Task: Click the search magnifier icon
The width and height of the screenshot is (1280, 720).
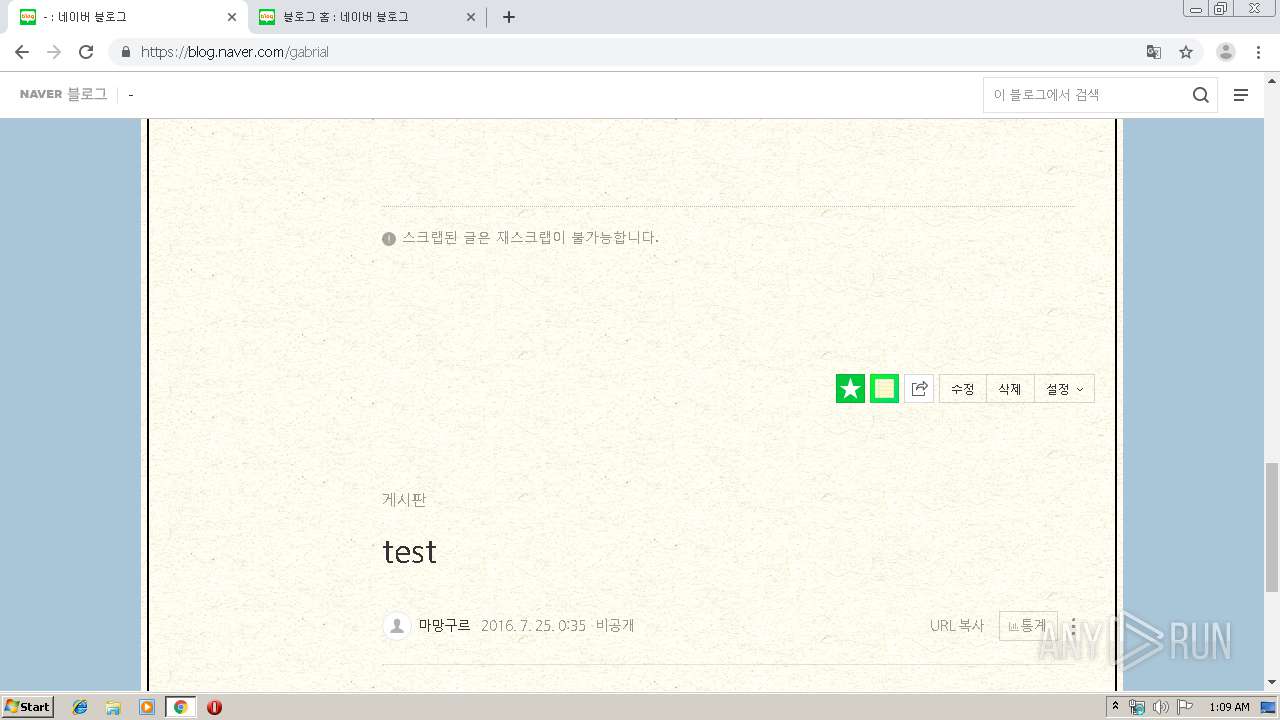Action: pyautogui.click(x=1200, y=95)
